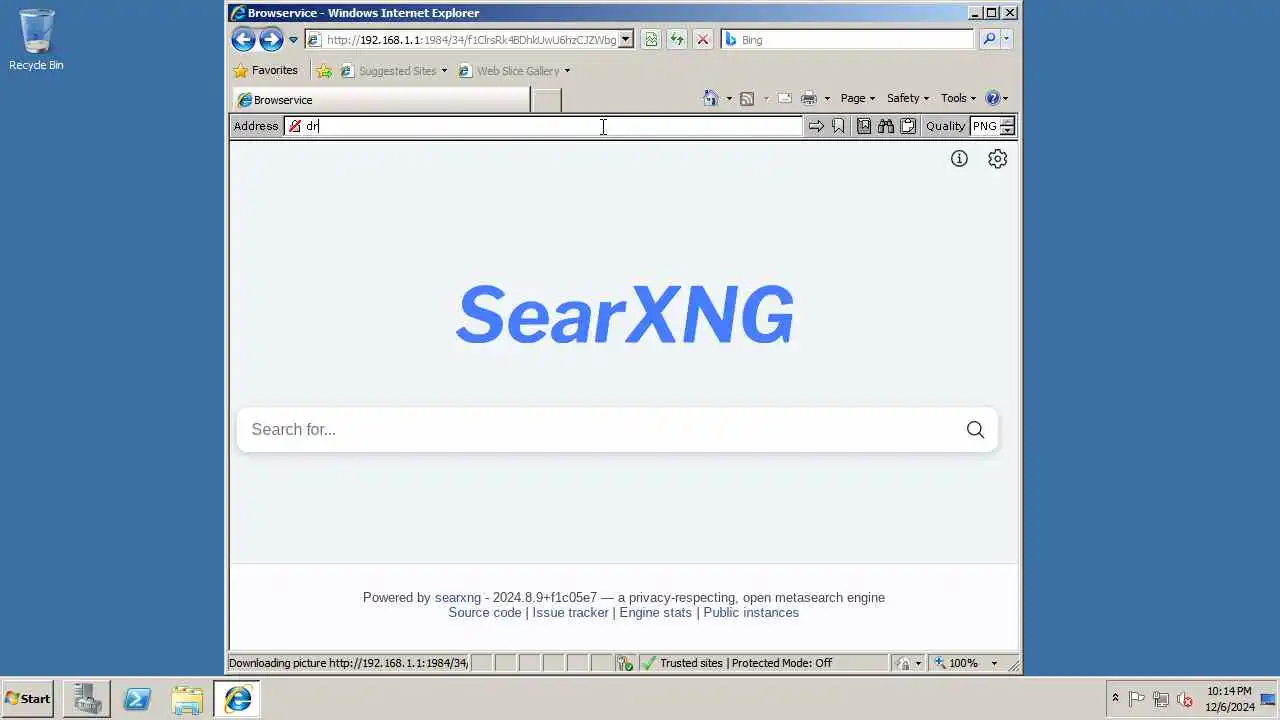Toggle Compatibility View icon
Screen dimensions: 1280x720
coord(651,40)
